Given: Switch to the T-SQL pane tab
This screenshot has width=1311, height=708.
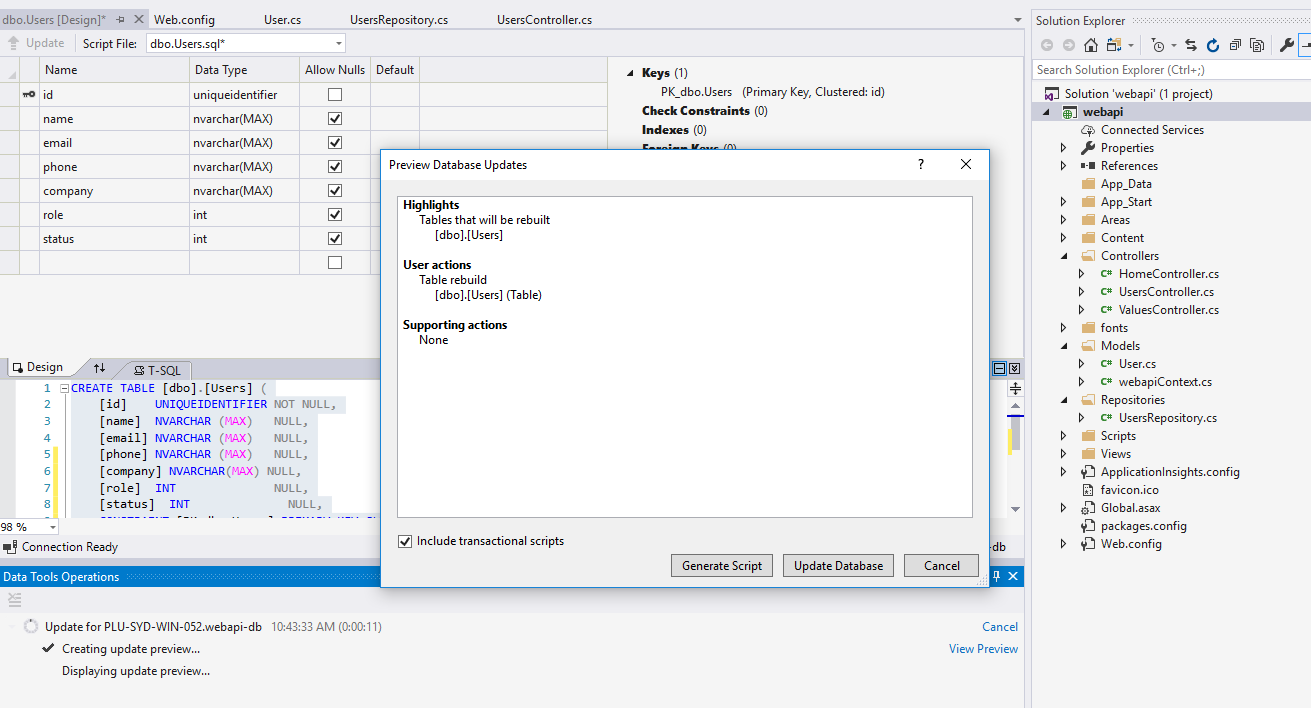Looking at the screenshot, I should [157, 370].
